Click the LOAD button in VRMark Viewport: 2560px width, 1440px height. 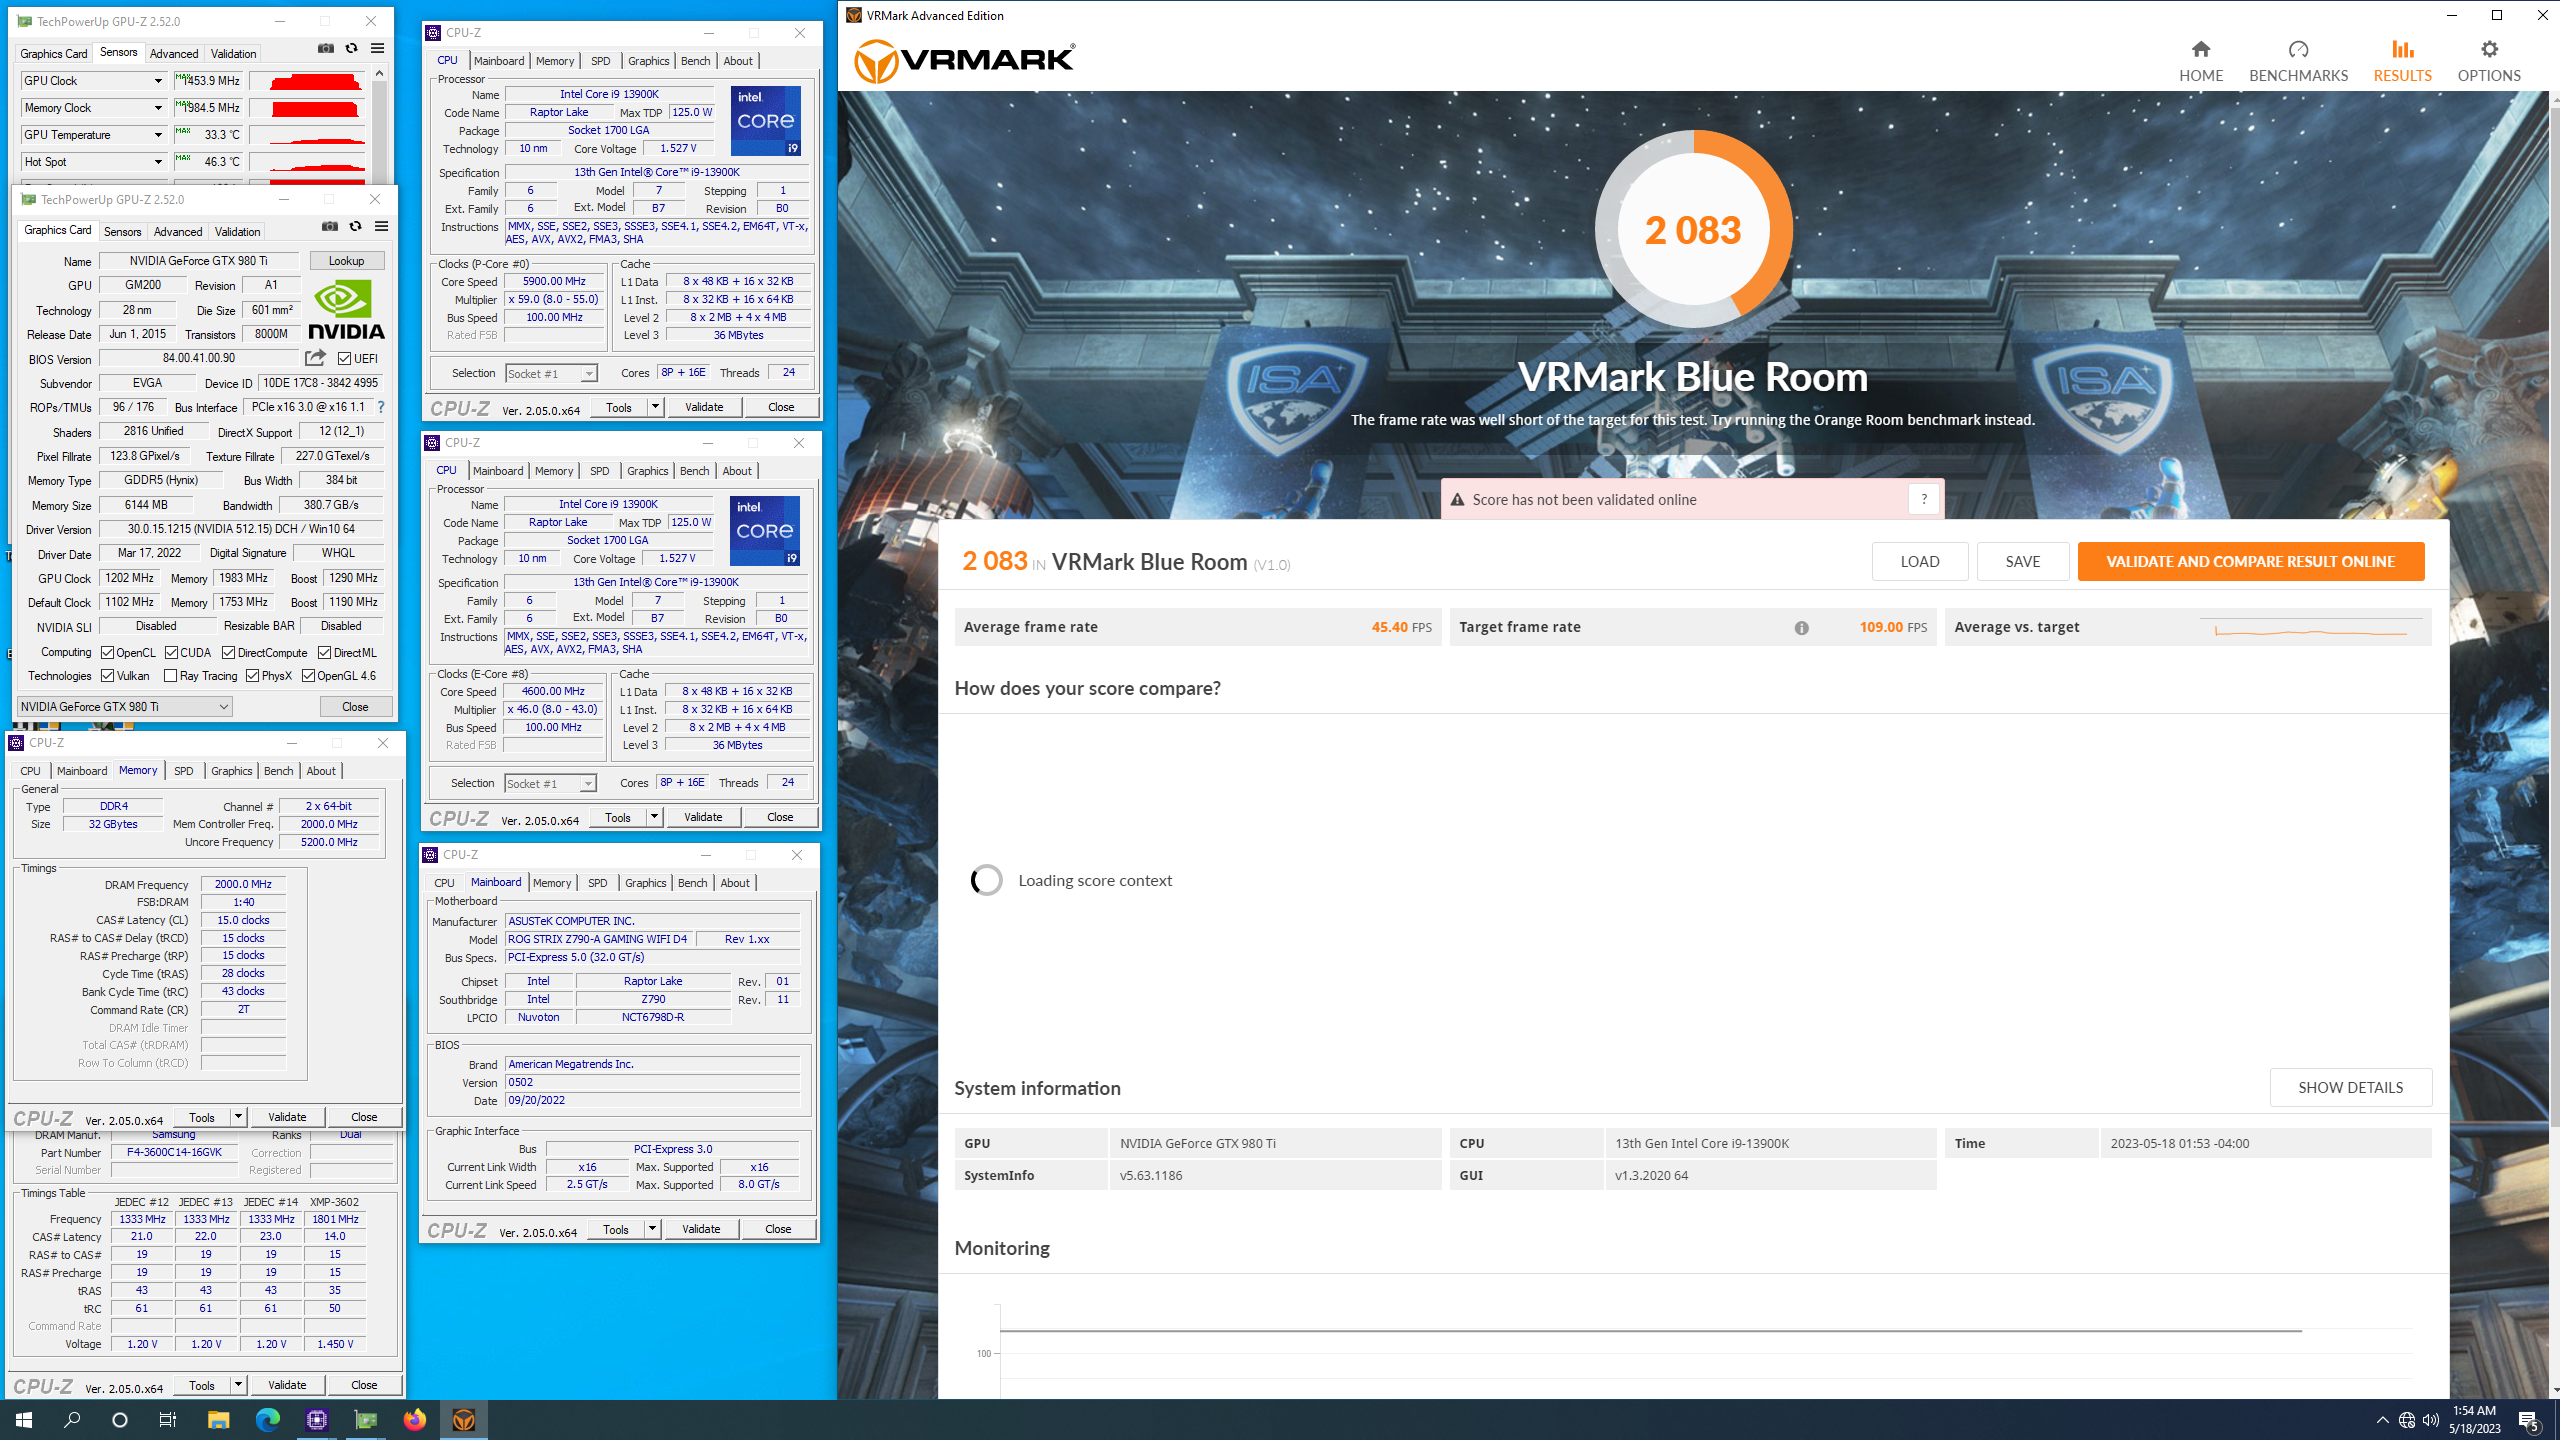pos(1919,561)
